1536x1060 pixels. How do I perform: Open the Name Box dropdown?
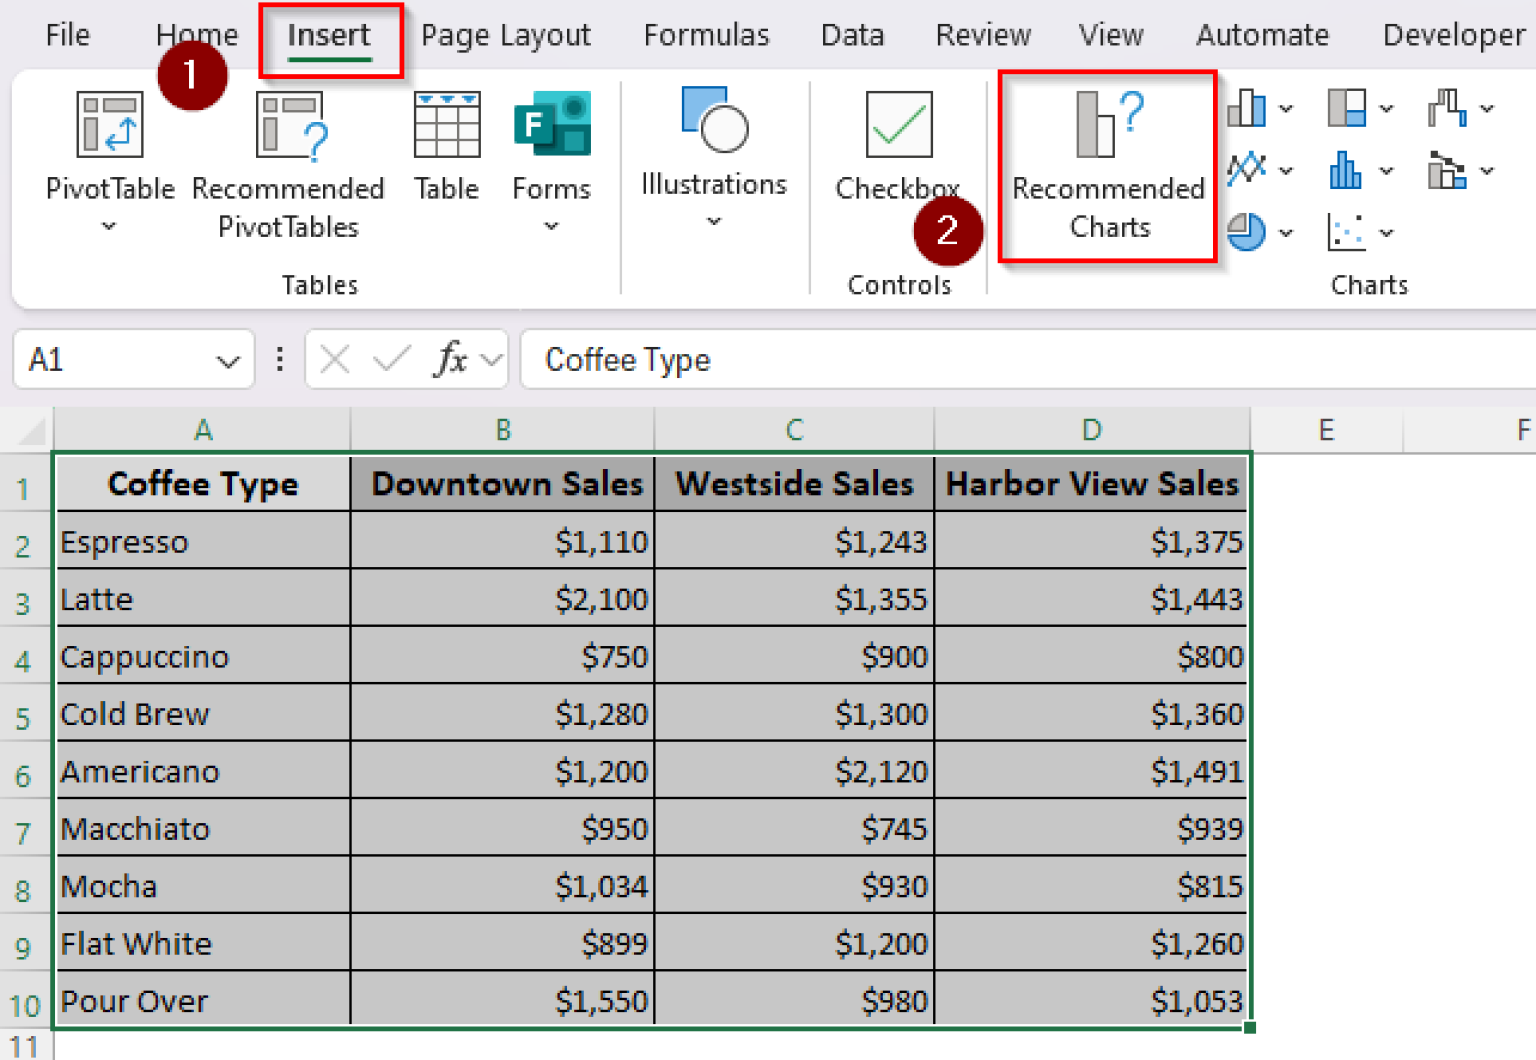click(228, 359)
